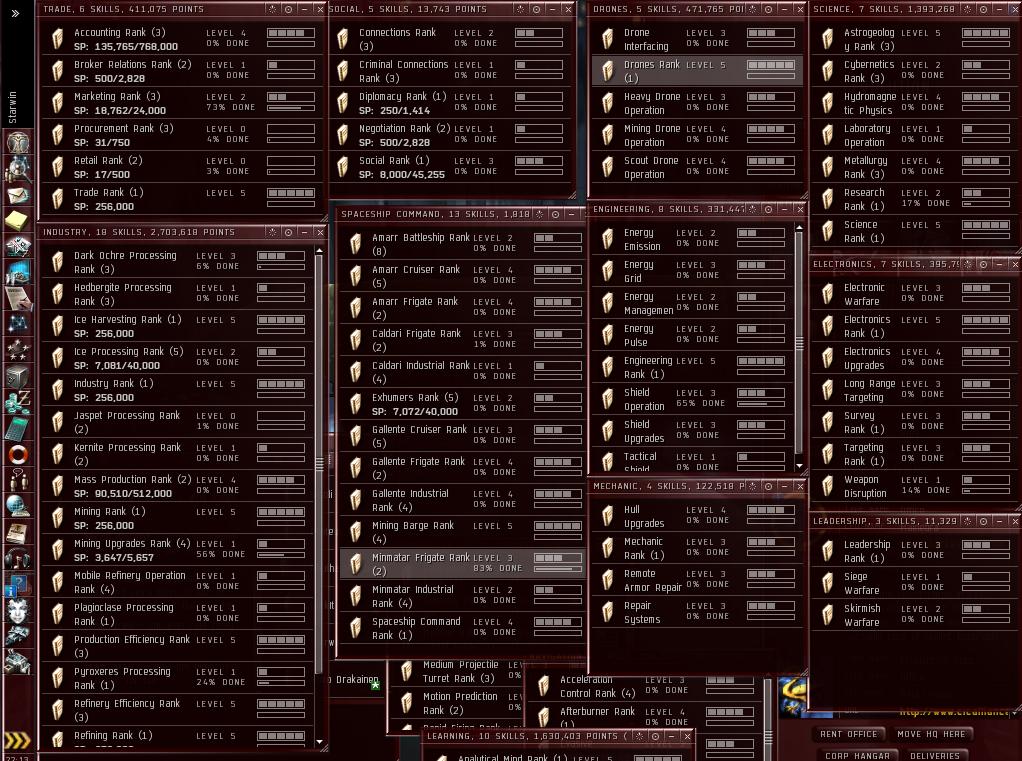Image resolution: width=1022 pixels, height=761 pixels.
Task: Click the Industry window scrollbar handle
Action: coord(319,465)
